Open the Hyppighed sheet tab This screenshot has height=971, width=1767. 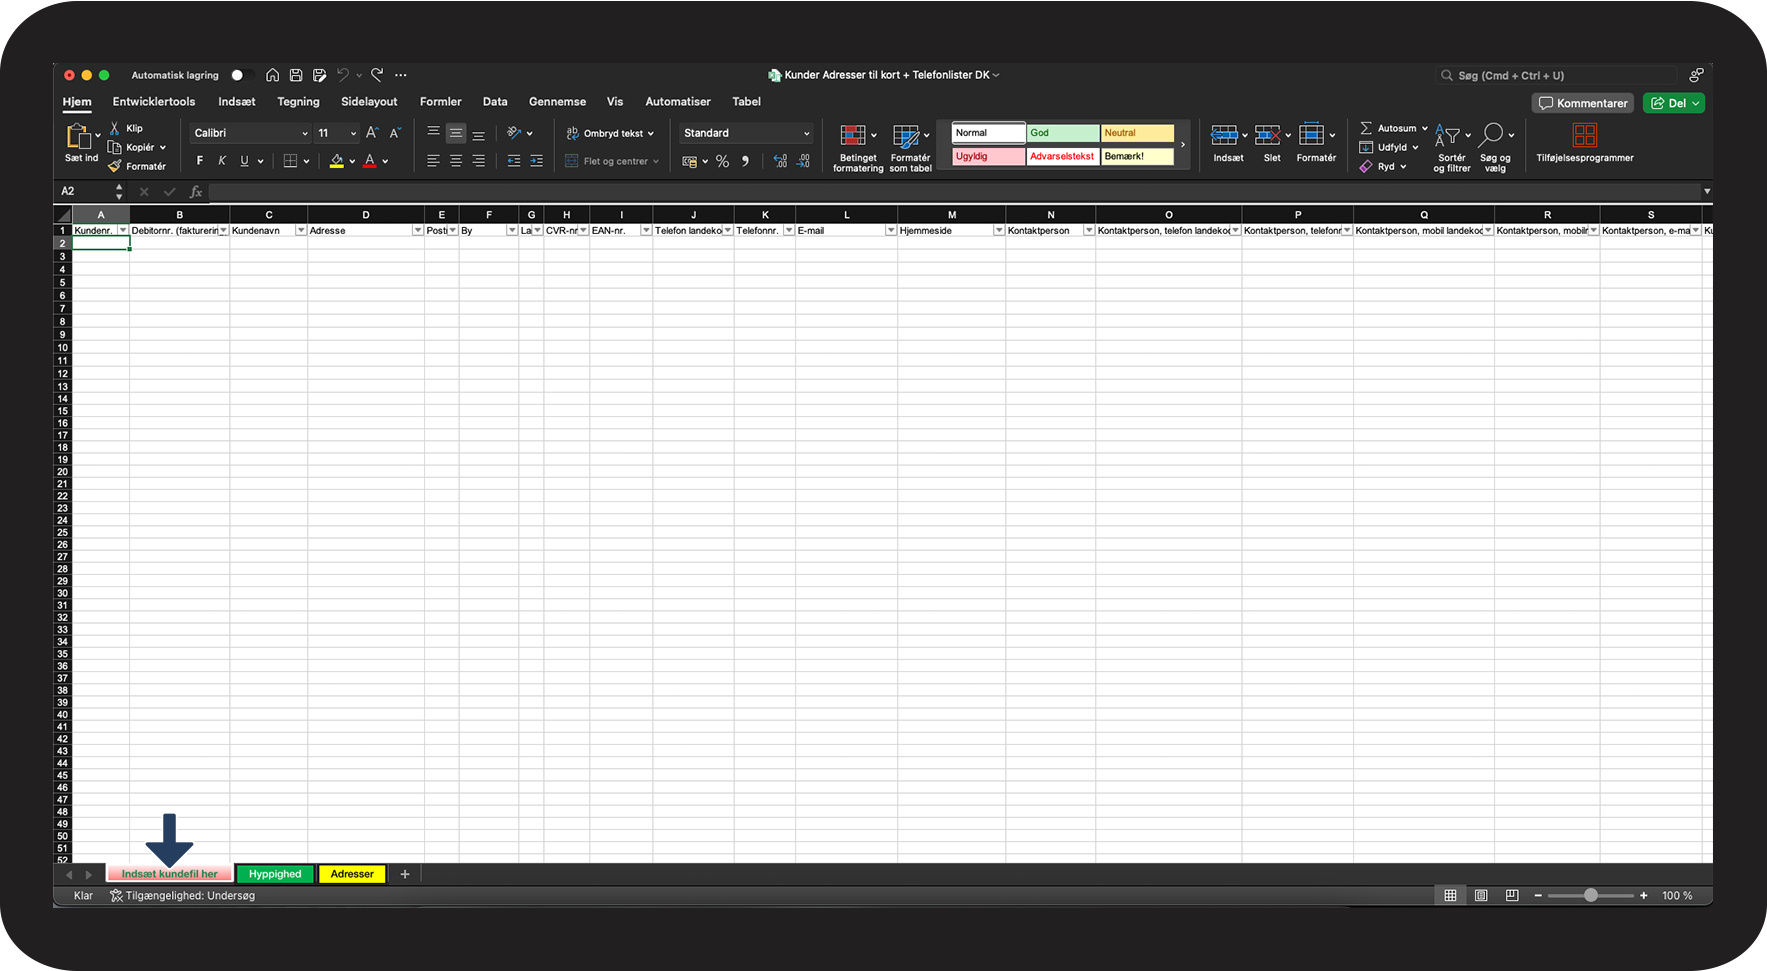[x=275, y=874]
